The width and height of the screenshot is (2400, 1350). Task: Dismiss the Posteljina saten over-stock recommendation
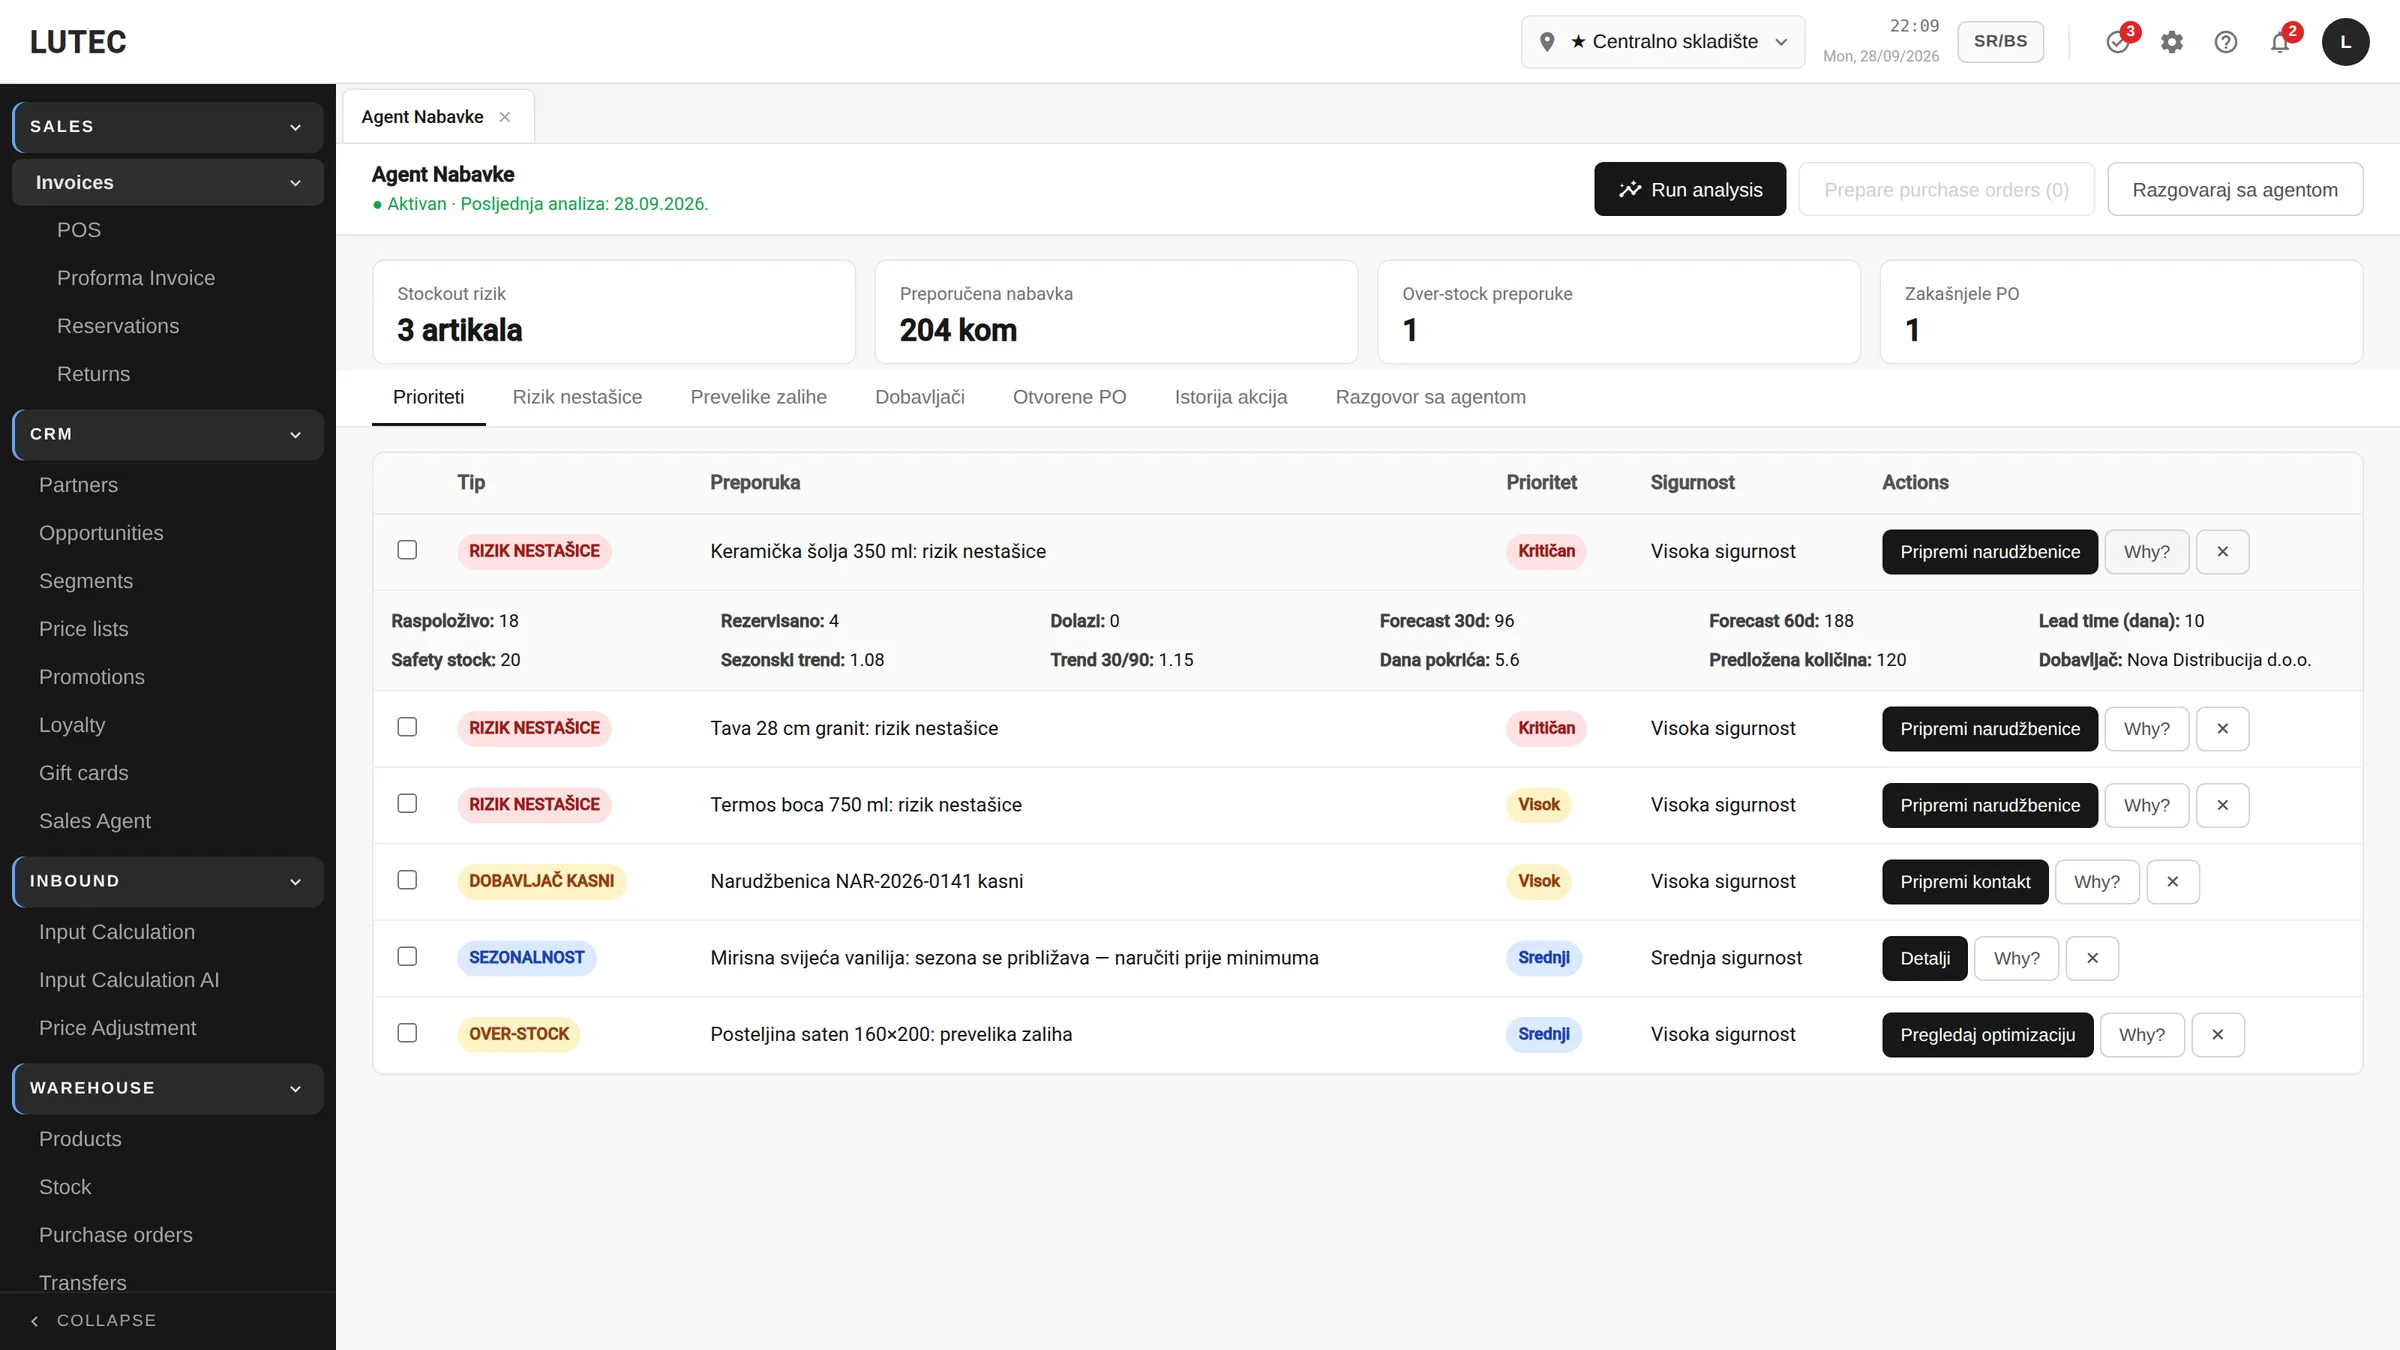point(2217,1035)
